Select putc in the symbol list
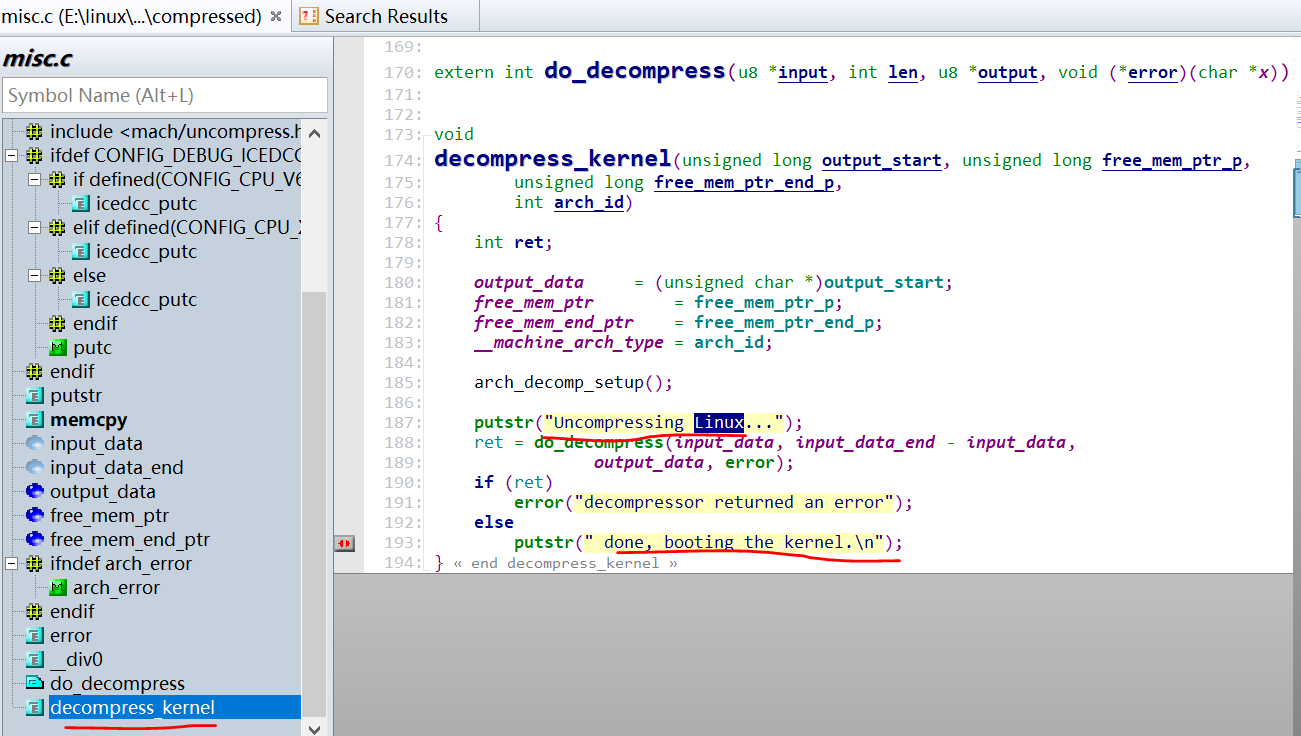The height and width of the screenshot is (736, 1301). tap(92, 348)
